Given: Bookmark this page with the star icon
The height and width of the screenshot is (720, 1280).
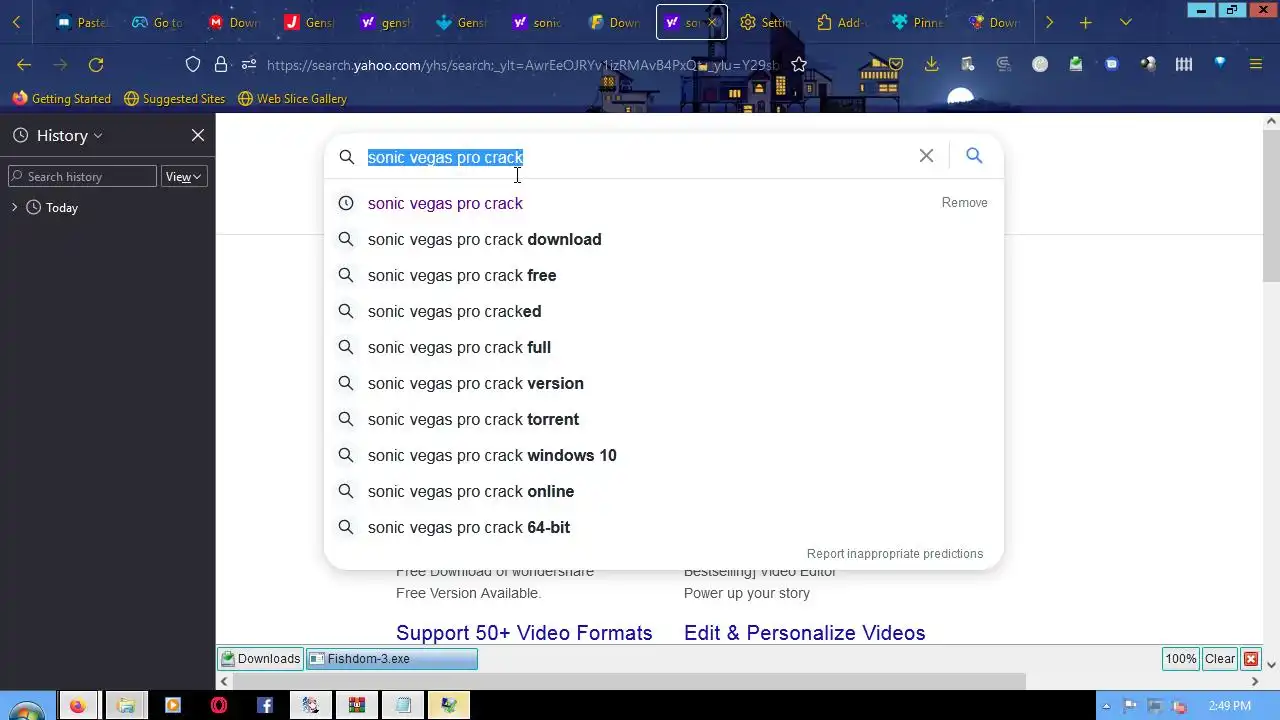Looking at the screenshot, I should [x=799, y=65].
